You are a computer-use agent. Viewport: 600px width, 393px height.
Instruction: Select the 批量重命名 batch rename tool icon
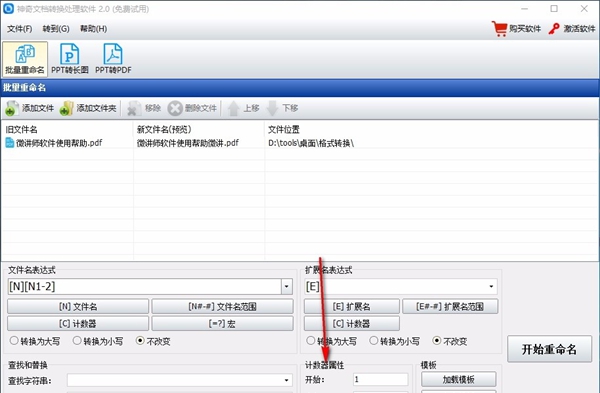(x=25, y=54)
